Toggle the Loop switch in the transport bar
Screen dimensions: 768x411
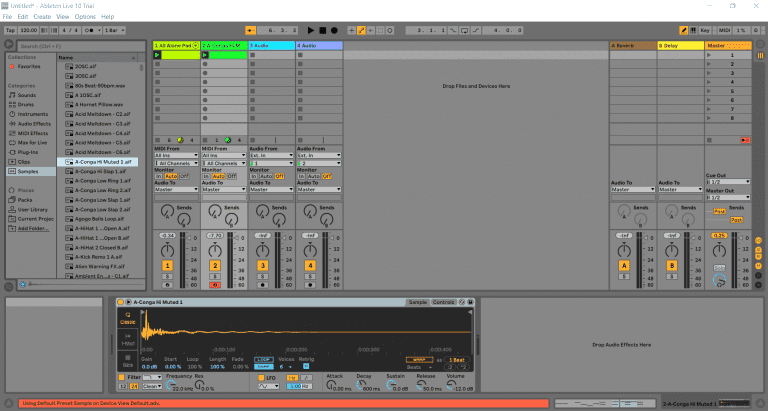(x=464, y=30)
